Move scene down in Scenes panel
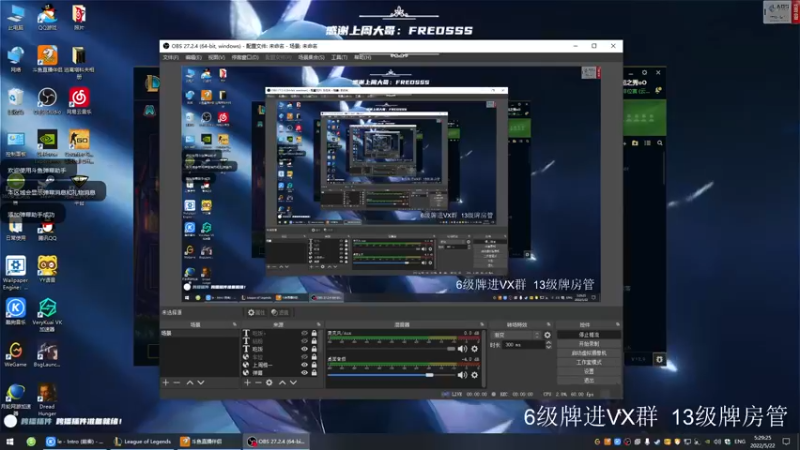The width and height of the screenshot is (800, 450). [x=201, y=382]
